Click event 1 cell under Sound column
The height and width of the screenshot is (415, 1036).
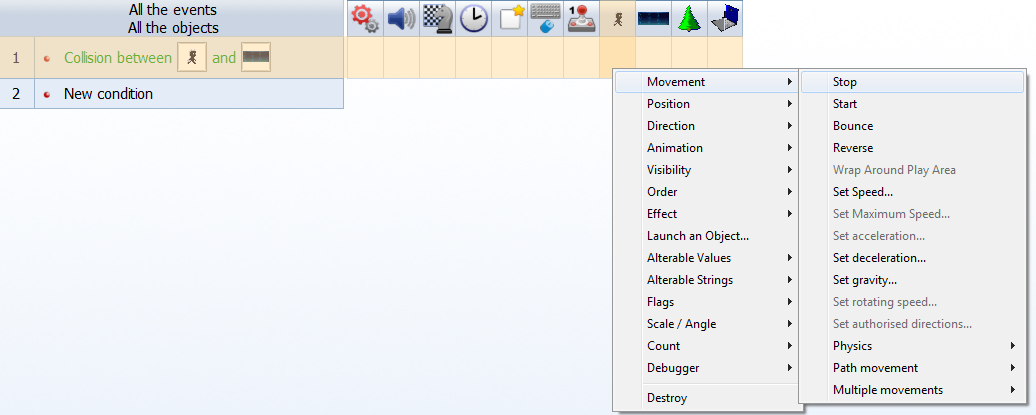pyautogui.click(x=401, y=57)
